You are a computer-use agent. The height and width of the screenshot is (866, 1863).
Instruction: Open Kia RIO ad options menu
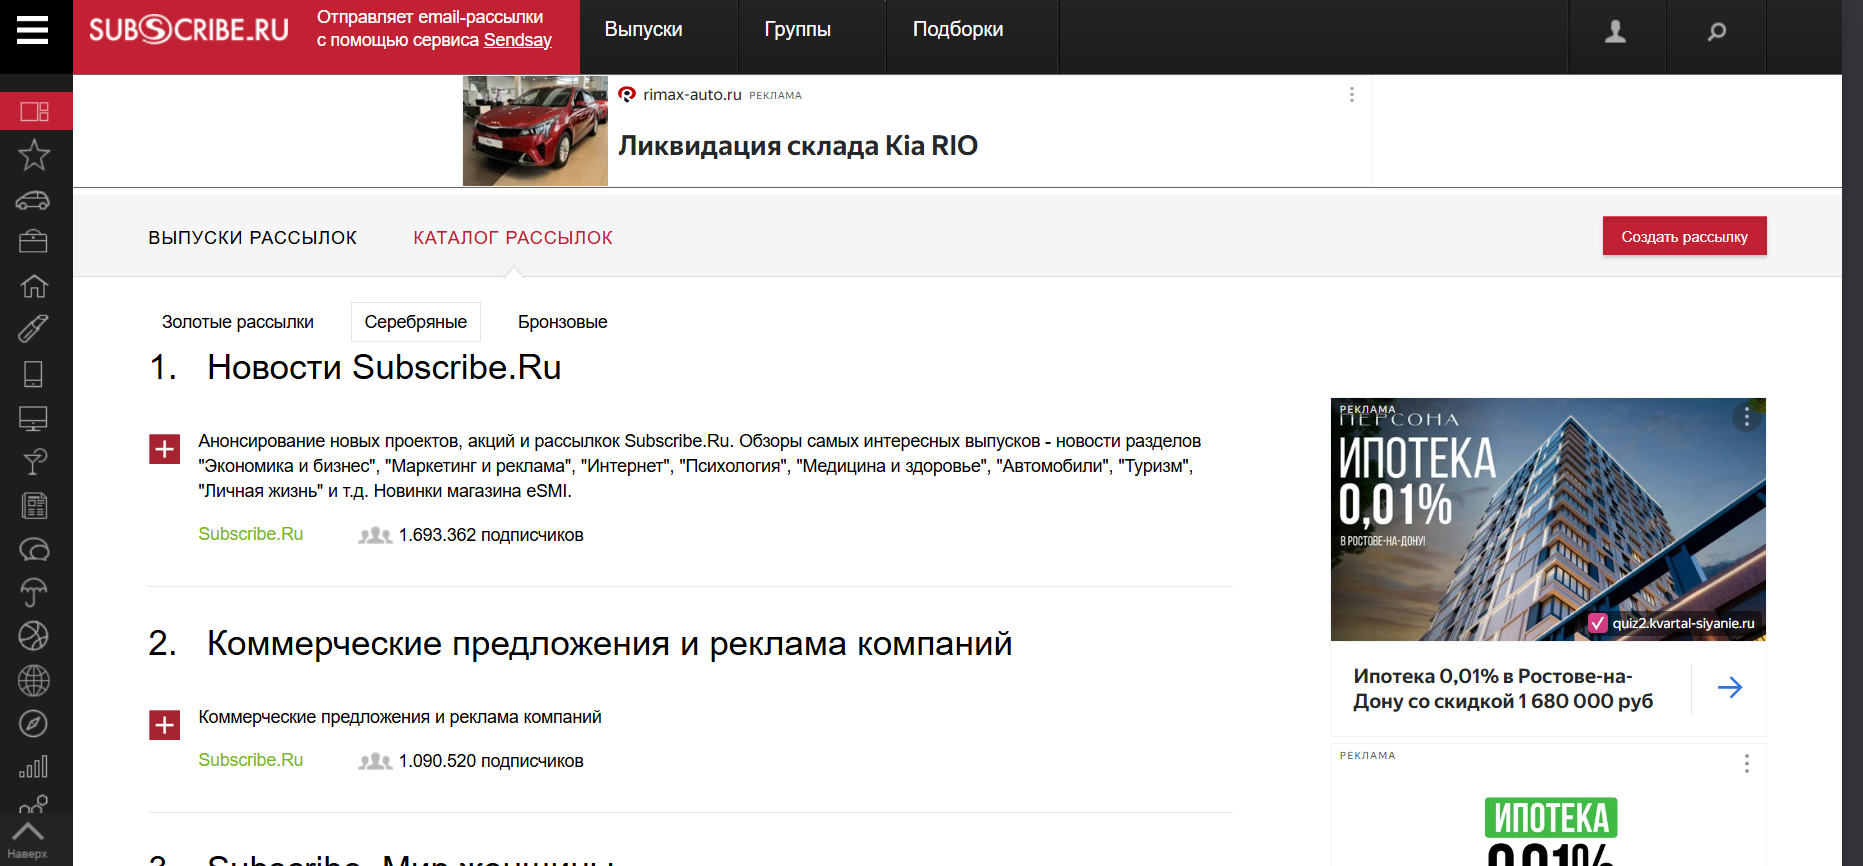click(x=1351, y=94)
